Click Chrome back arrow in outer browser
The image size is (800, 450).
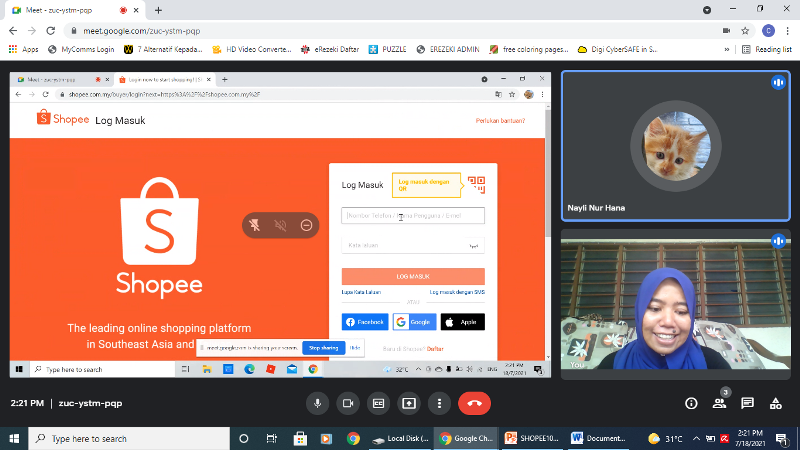tap(13, 31)
